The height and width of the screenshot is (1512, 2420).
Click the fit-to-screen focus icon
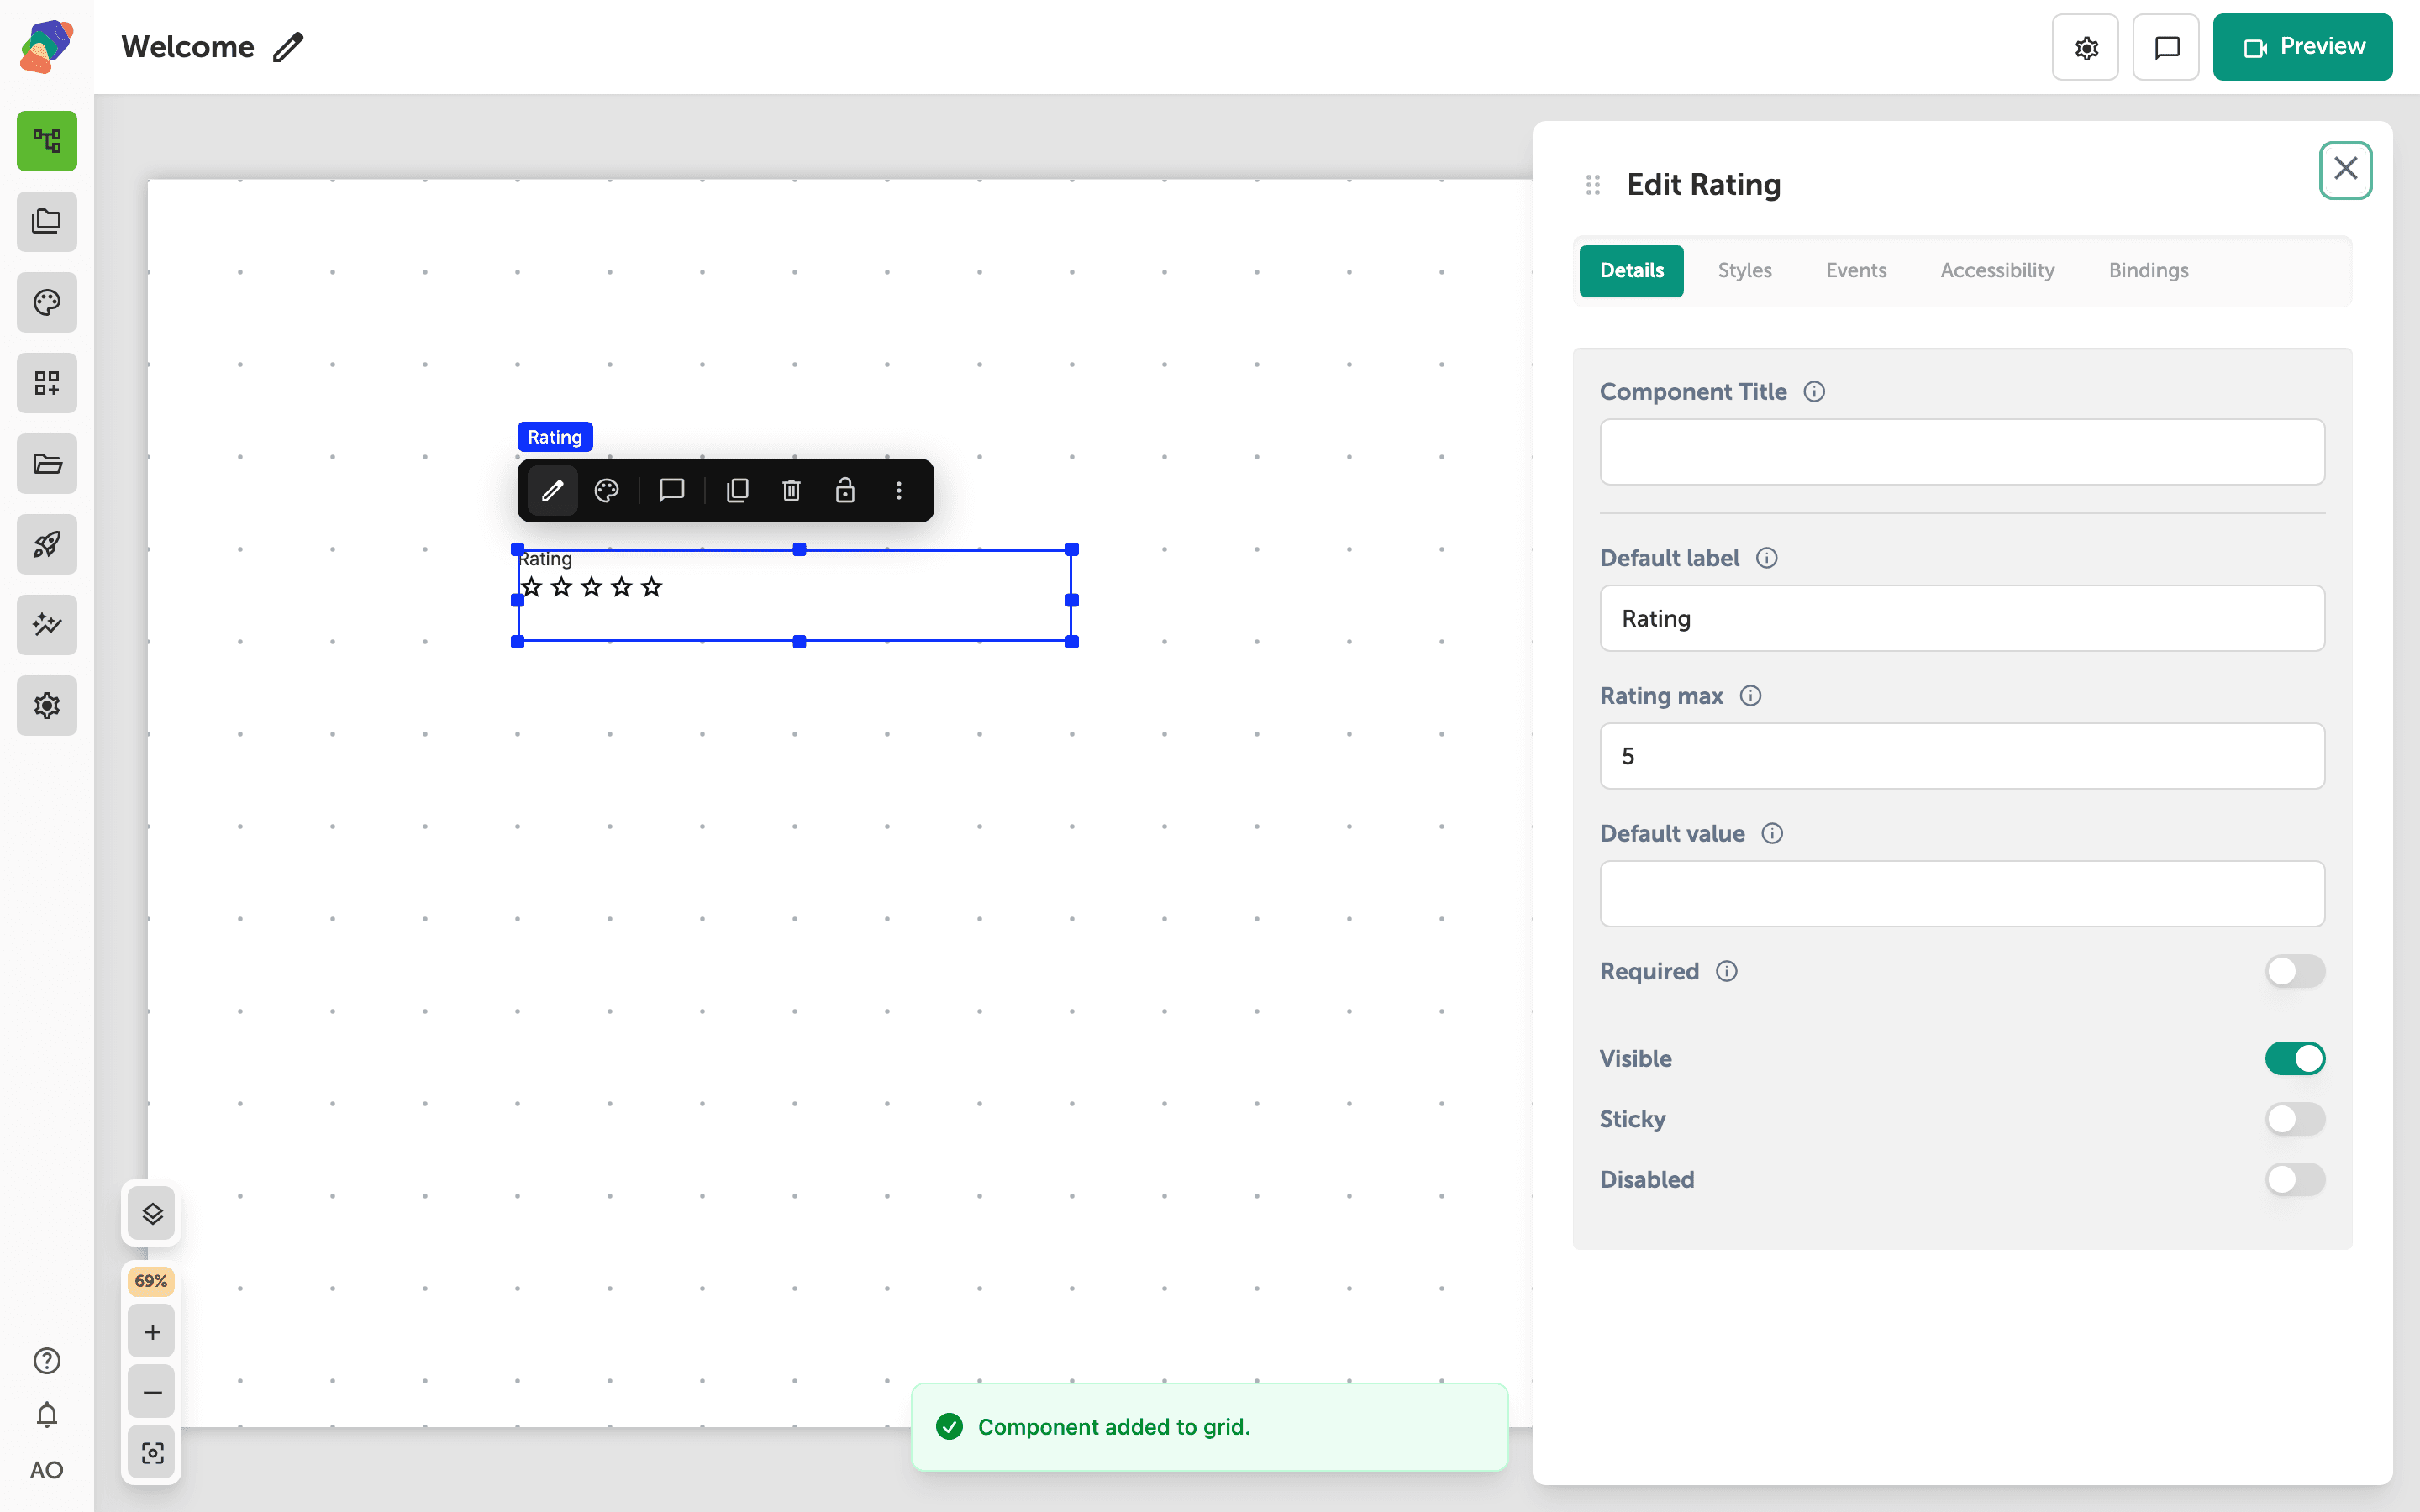click(152, 1453)
